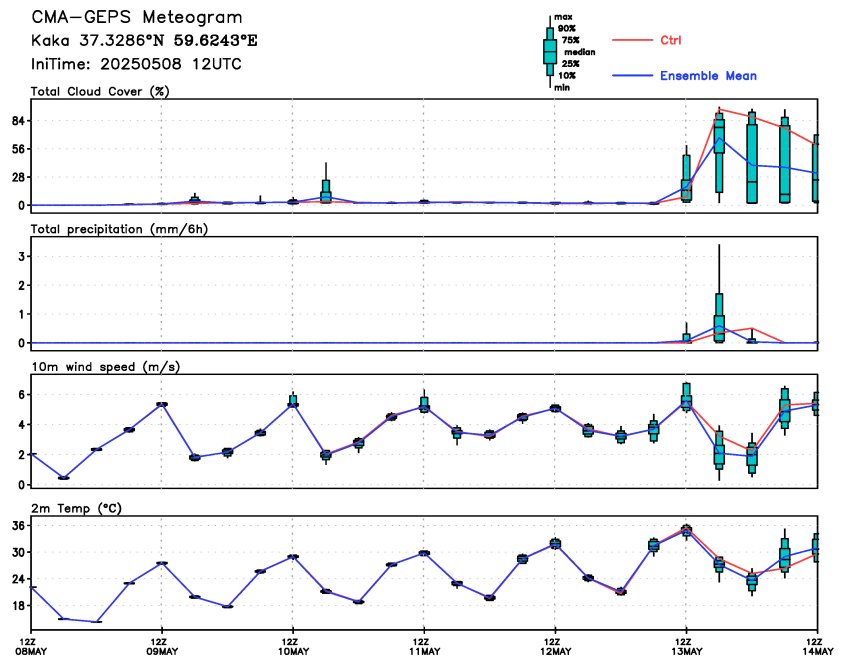The height and width of the screenshot is (667, 844).
Task: Click the '12Z 09MAY' time axis label
Action: (x=161, y=647)
